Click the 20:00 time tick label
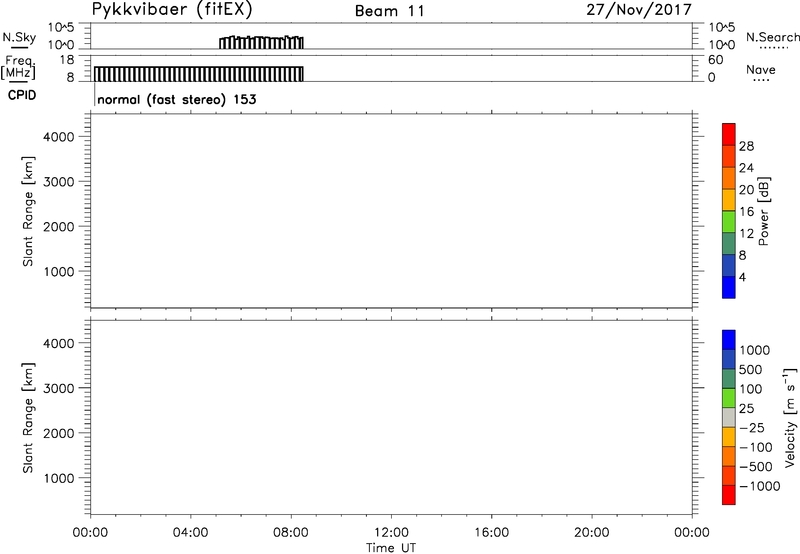 click(592, 533)
